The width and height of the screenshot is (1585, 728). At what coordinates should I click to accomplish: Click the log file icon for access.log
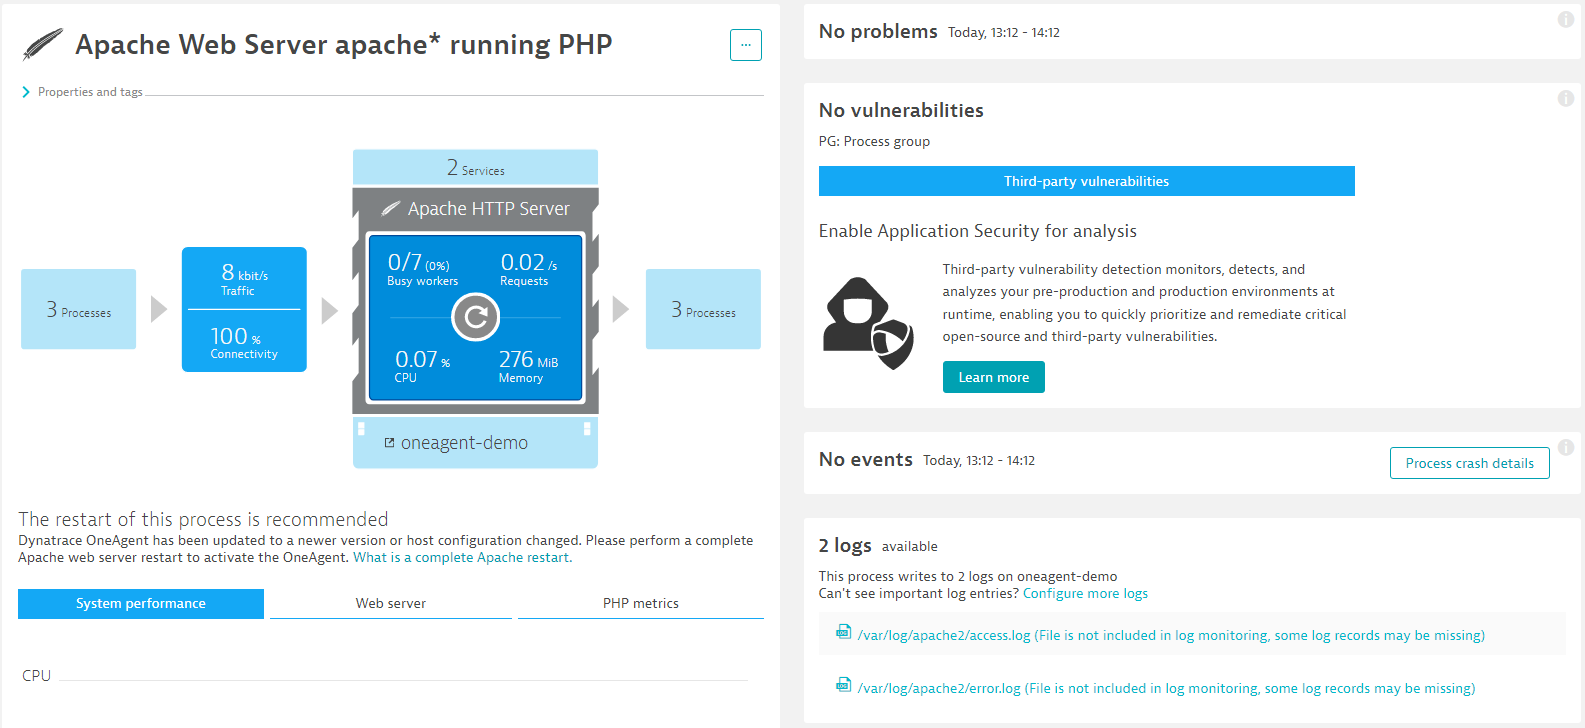pos(843,632)
